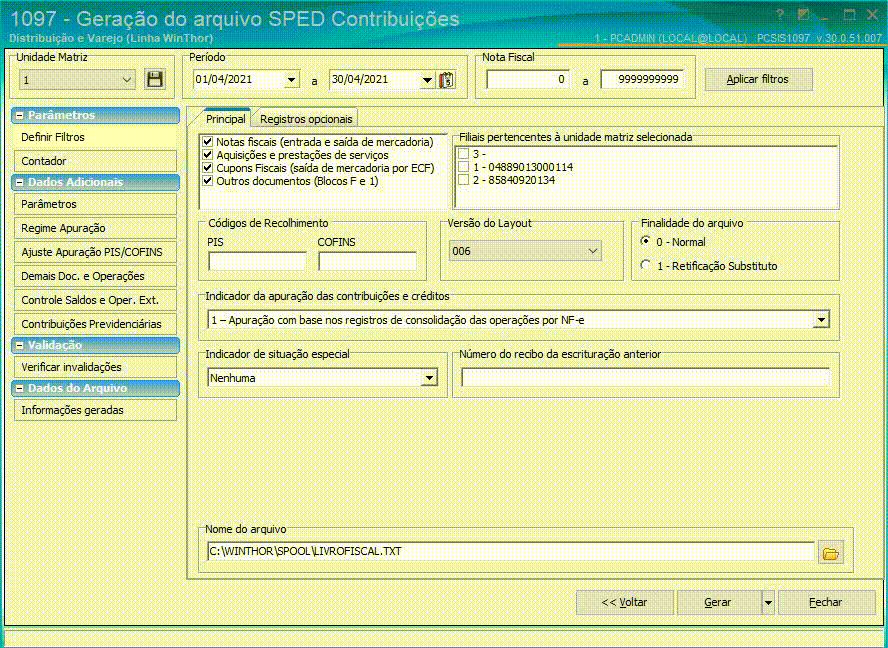Screen dimensions: 888x648
Task: Open Contribuições Previdenciárias item
Action: [x=95, y=324]
